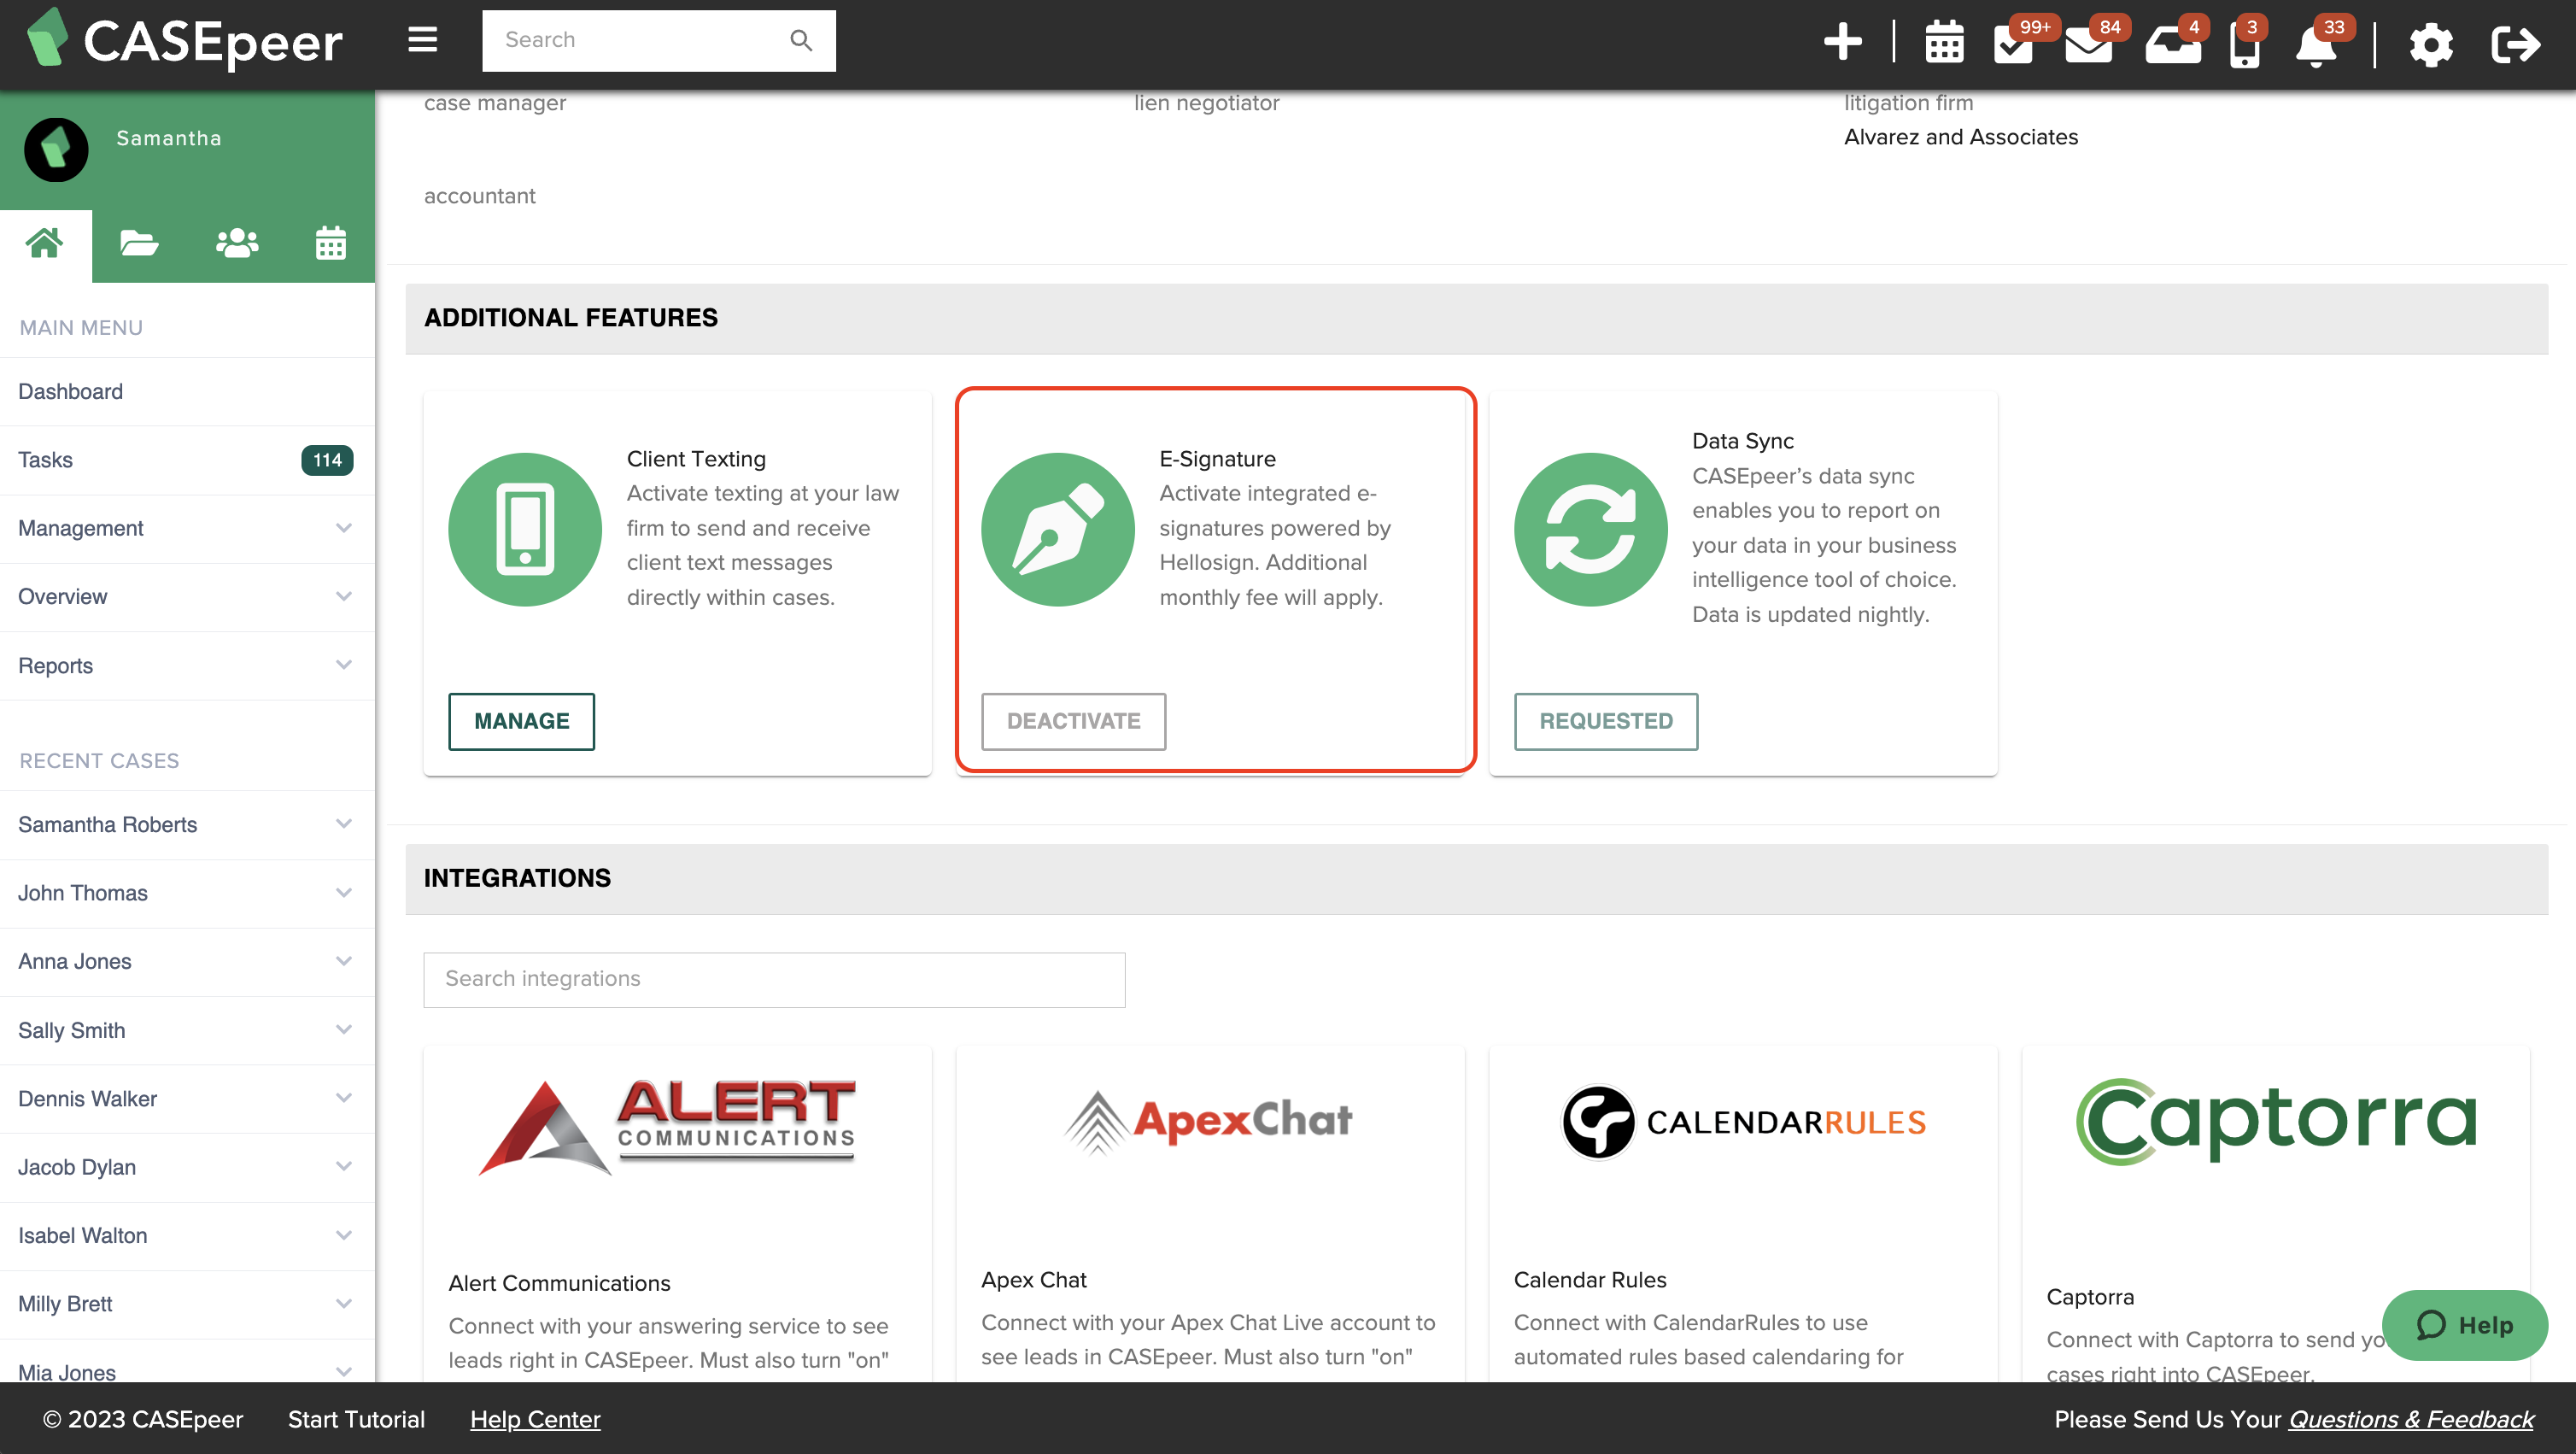Open the global calendar icon
Image resolution: width=2576 pixels, height=1454 pixels.
[1943, 42]
